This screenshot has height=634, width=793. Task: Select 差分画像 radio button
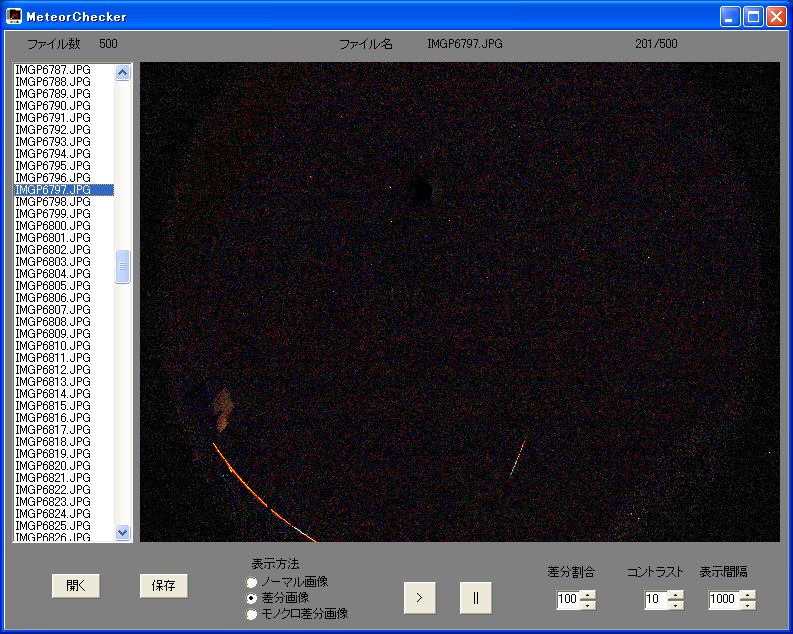[252, 598]
